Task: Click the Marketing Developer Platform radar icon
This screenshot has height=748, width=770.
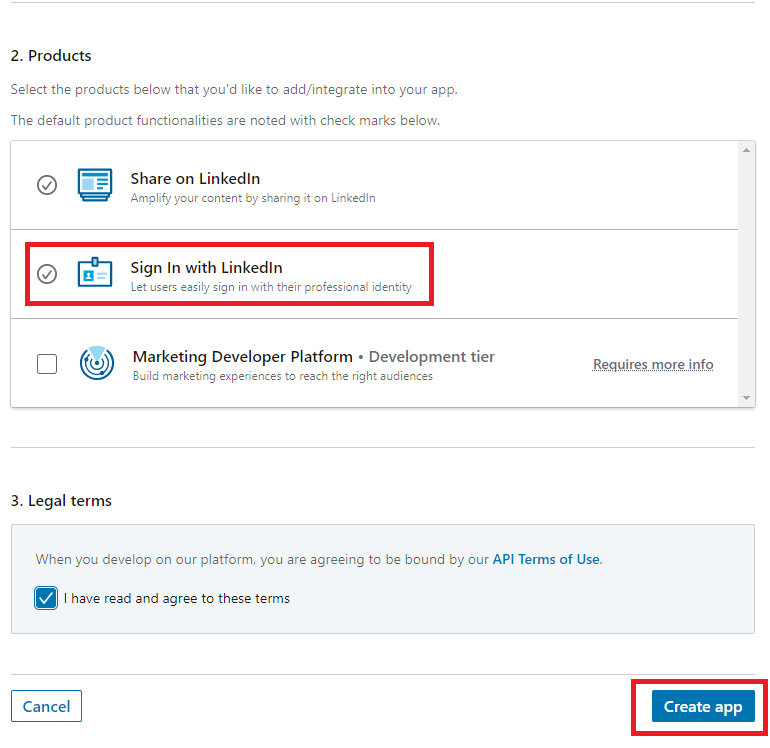Action: tap(97, 363)
